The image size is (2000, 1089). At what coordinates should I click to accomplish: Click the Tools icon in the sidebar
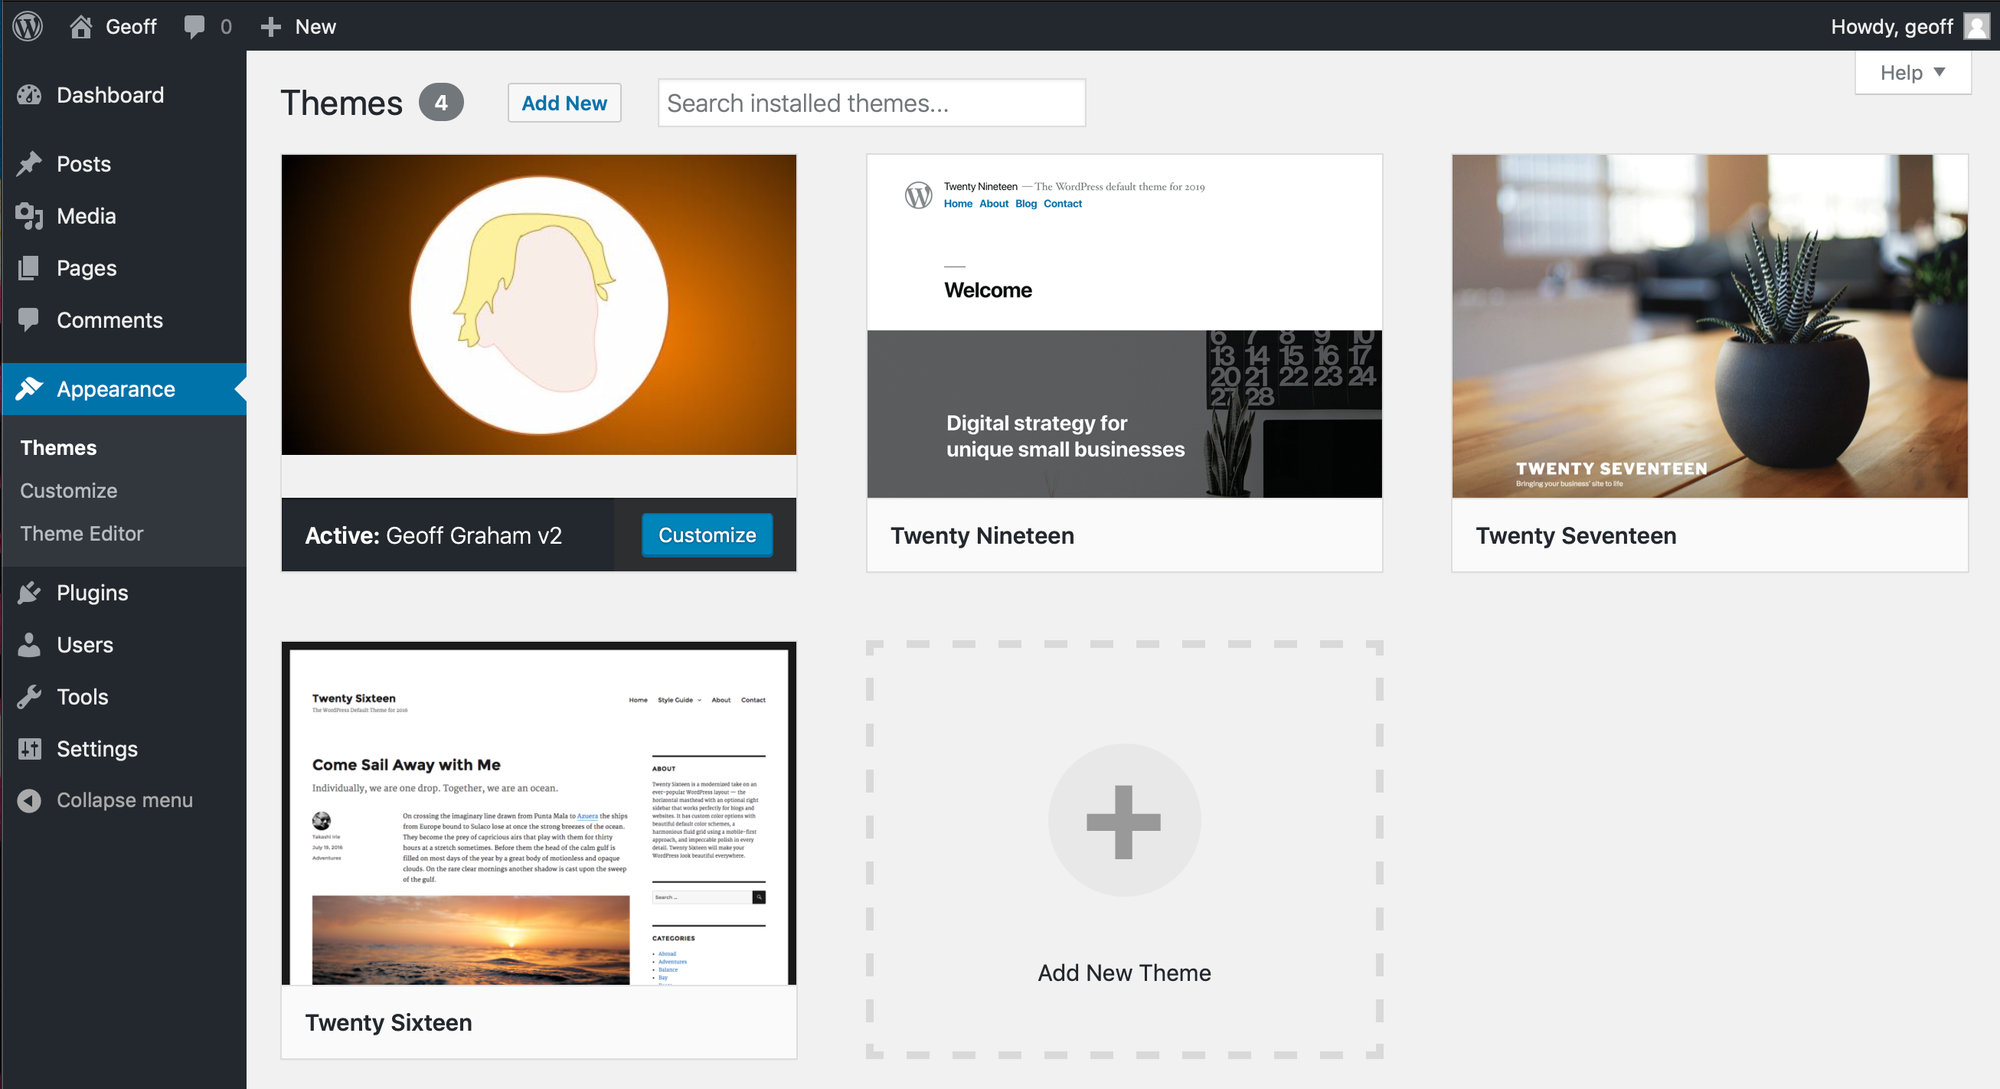click(x=30, y=696)
